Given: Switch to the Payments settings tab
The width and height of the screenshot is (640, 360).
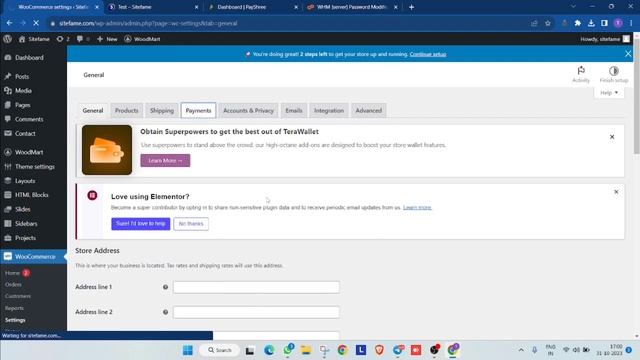Looking at the screenshot, I should [198, 111].
